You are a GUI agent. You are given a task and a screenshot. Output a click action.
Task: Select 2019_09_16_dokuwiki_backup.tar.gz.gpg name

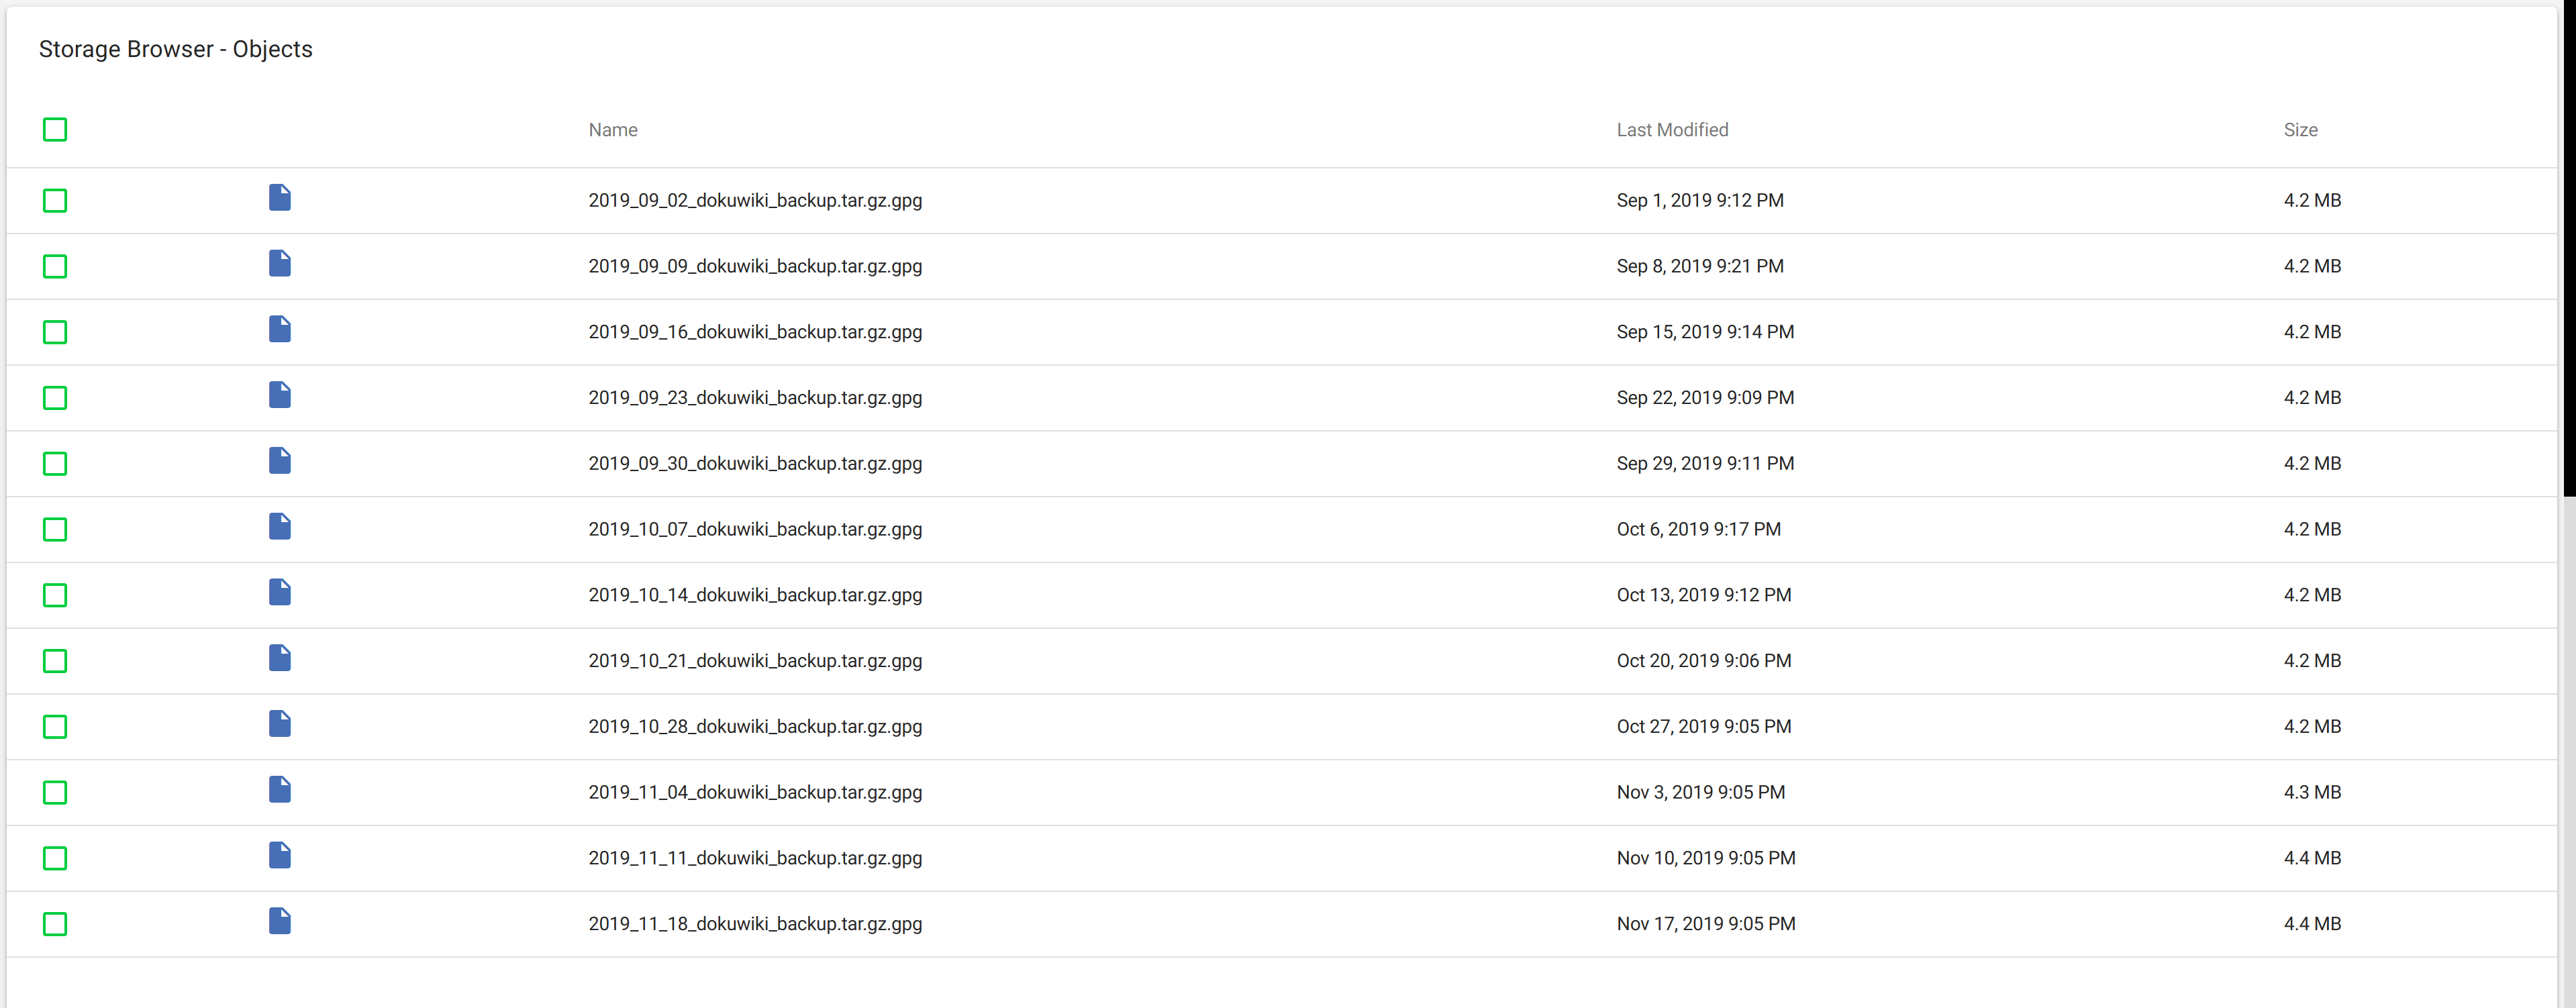(x=755, y=333)
